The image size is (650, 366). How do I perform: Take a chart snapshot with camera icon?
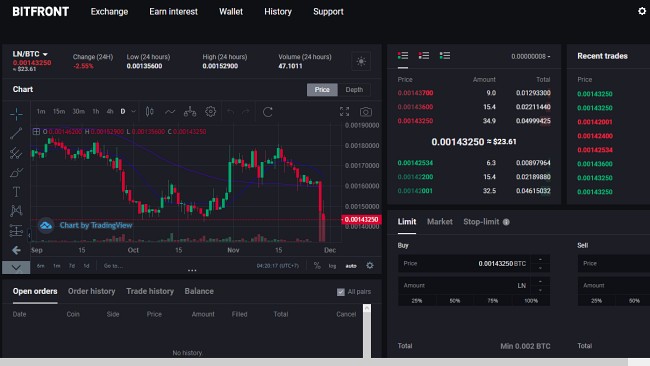click(x=366, y=111)
